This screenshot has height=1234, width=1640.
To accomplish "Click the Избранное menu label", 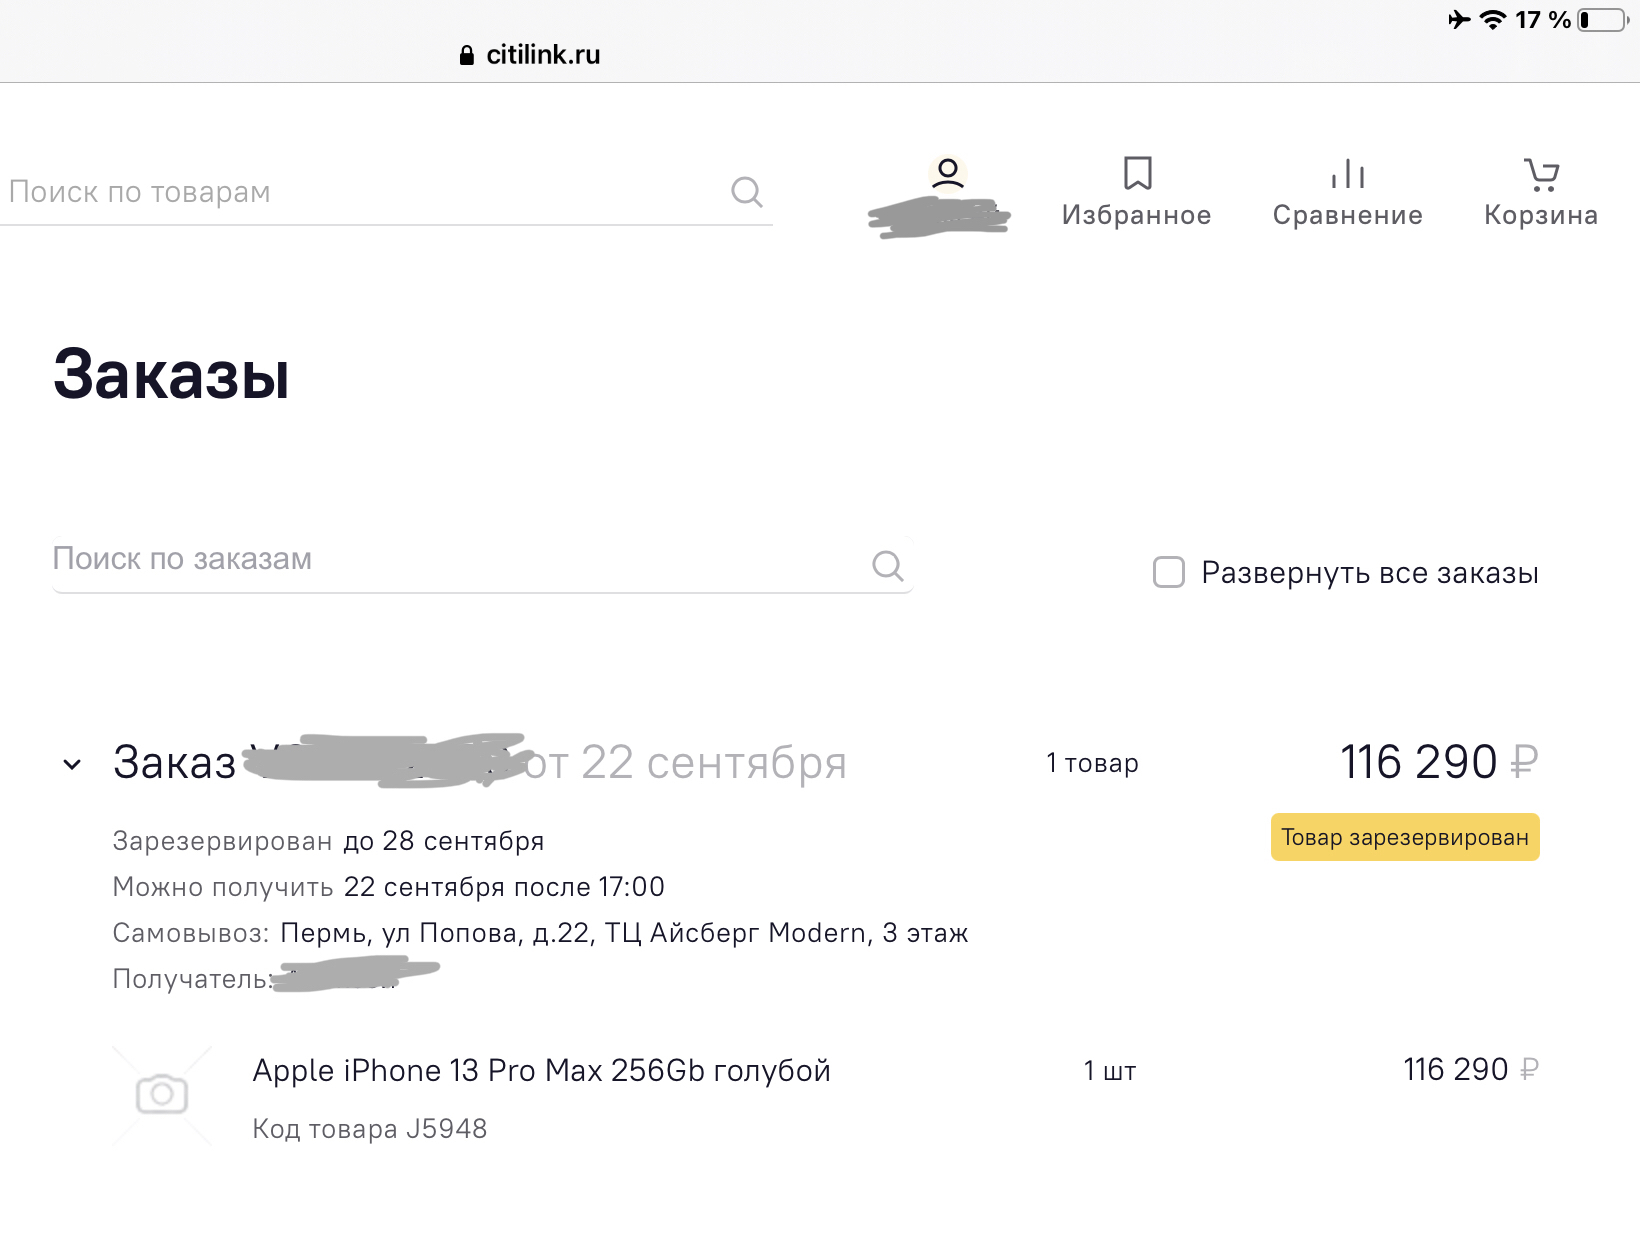I will coord(1136,215).
